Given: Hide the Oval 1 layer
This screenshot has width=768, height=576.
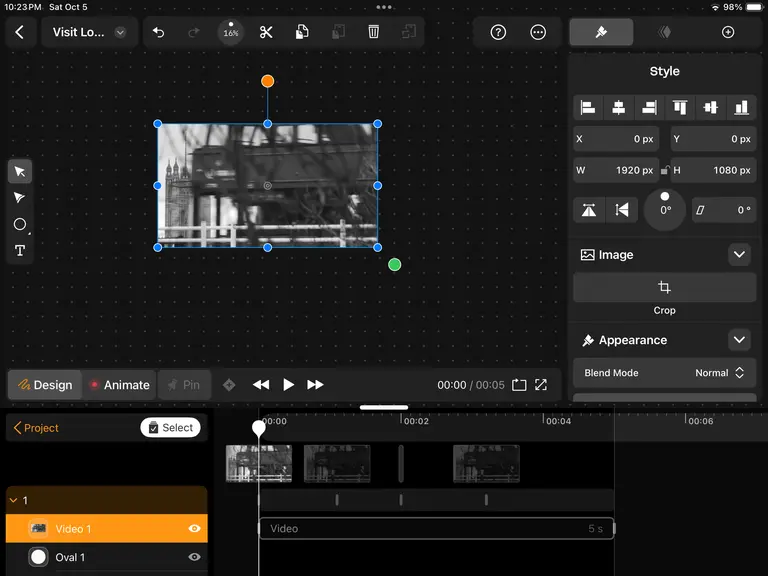Looking at the screenshot, I should [194, 557].
